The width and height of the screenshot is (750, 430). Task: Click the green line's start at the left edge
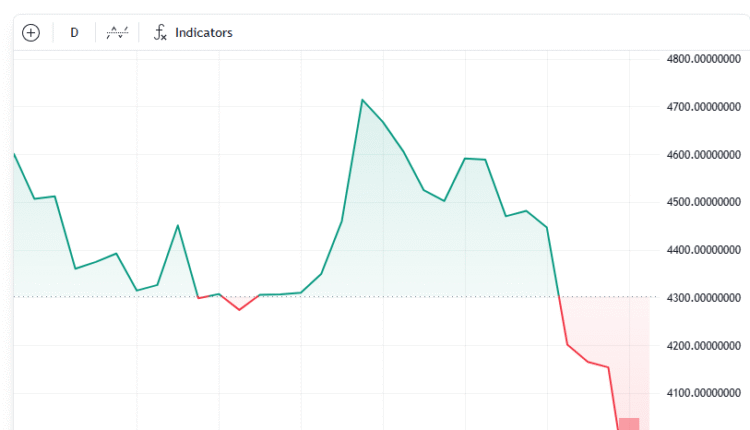[x=15, y=155]
